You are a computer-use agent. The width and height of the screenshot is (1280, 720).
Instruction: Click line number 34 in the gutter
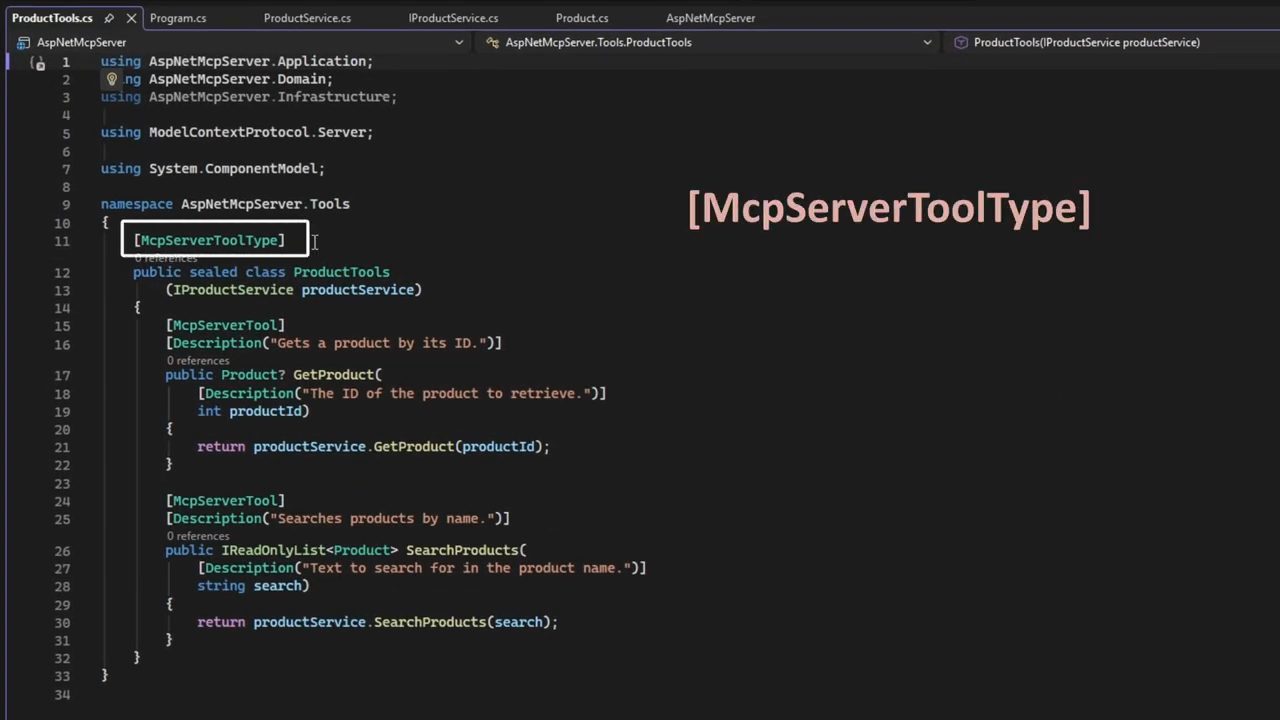click(63, 694)
